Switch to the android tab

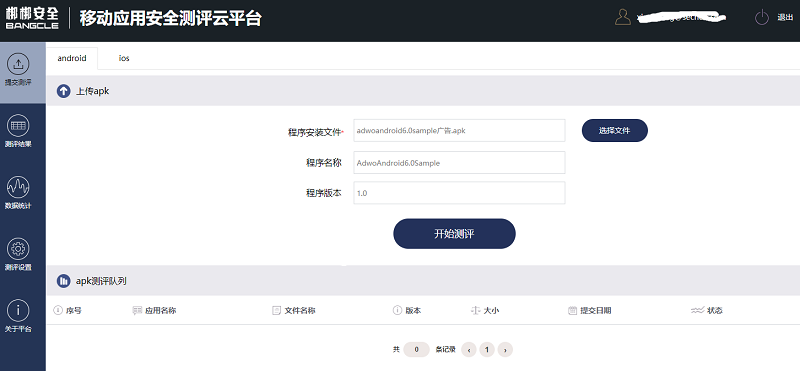tap(72, 58)
